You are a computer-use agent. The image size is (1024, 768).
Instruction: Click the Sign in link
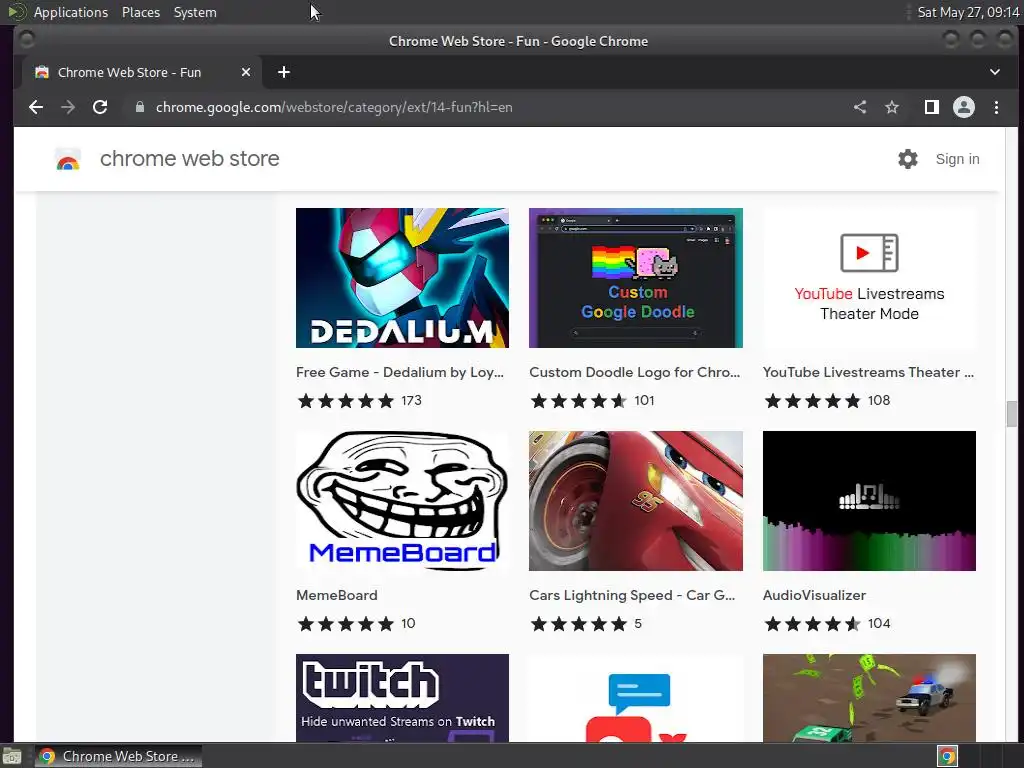pyautogui.click(x=957, y=159)
